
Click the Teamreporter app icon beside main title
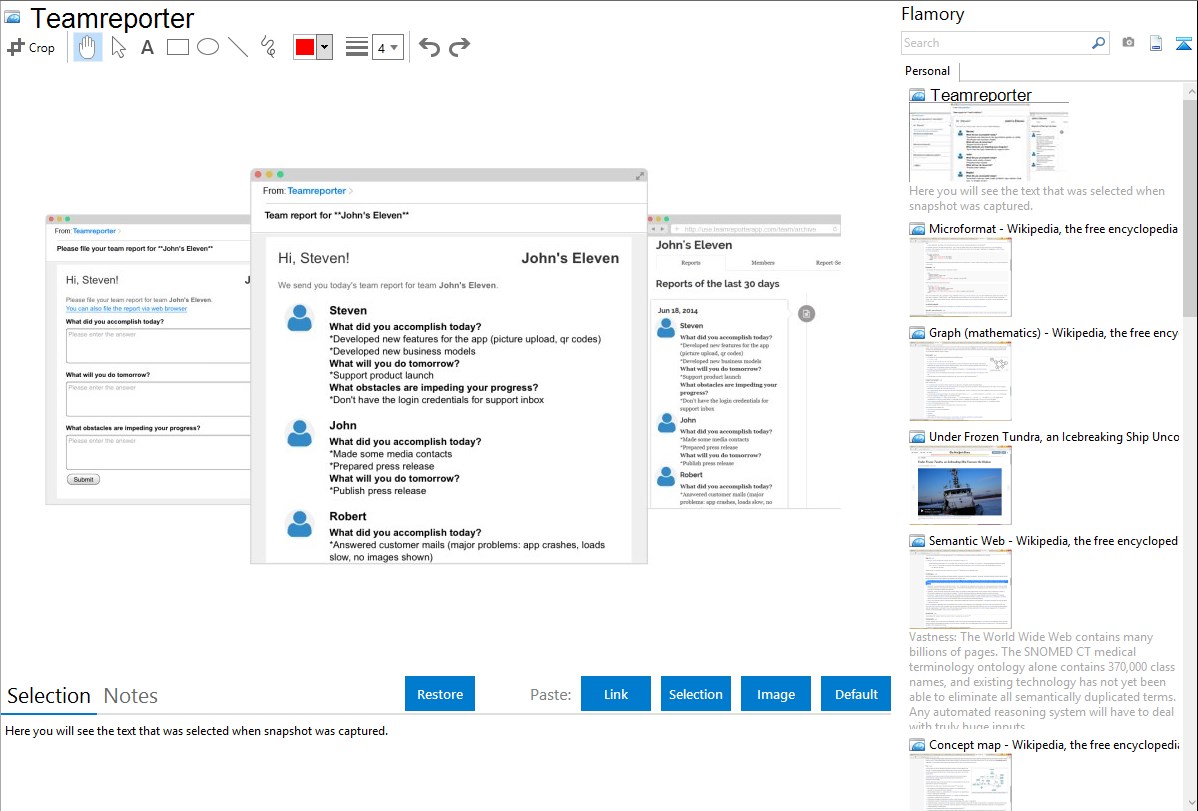[12, 17]
